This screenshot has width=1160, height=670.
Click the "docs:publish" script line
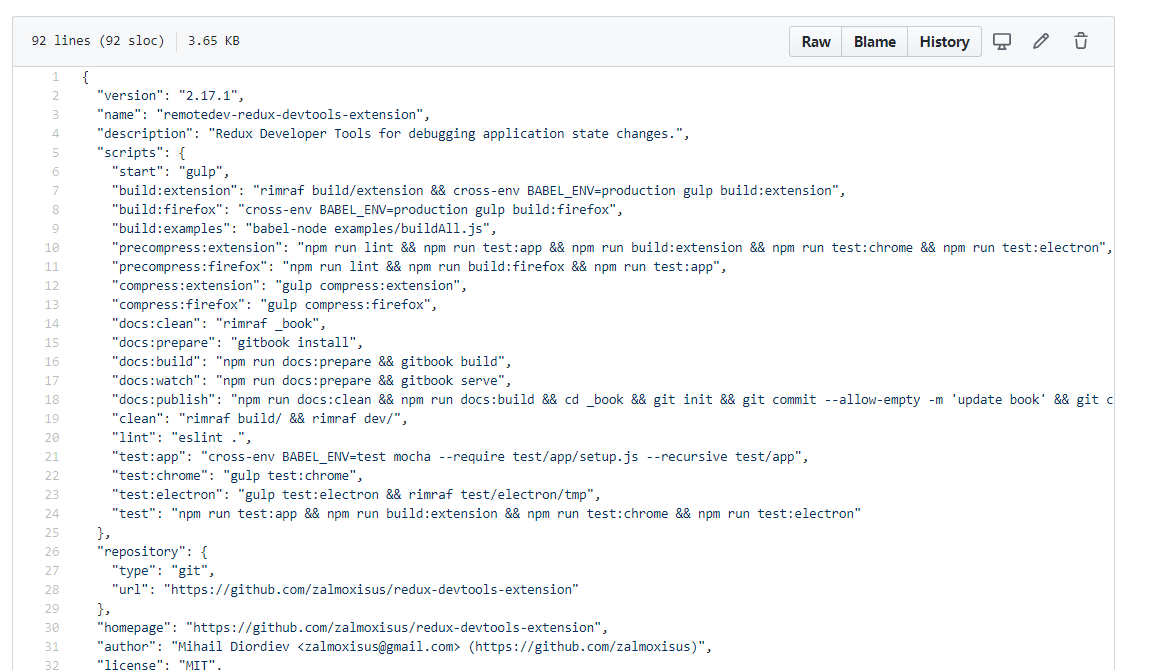(x=612, y=400)
